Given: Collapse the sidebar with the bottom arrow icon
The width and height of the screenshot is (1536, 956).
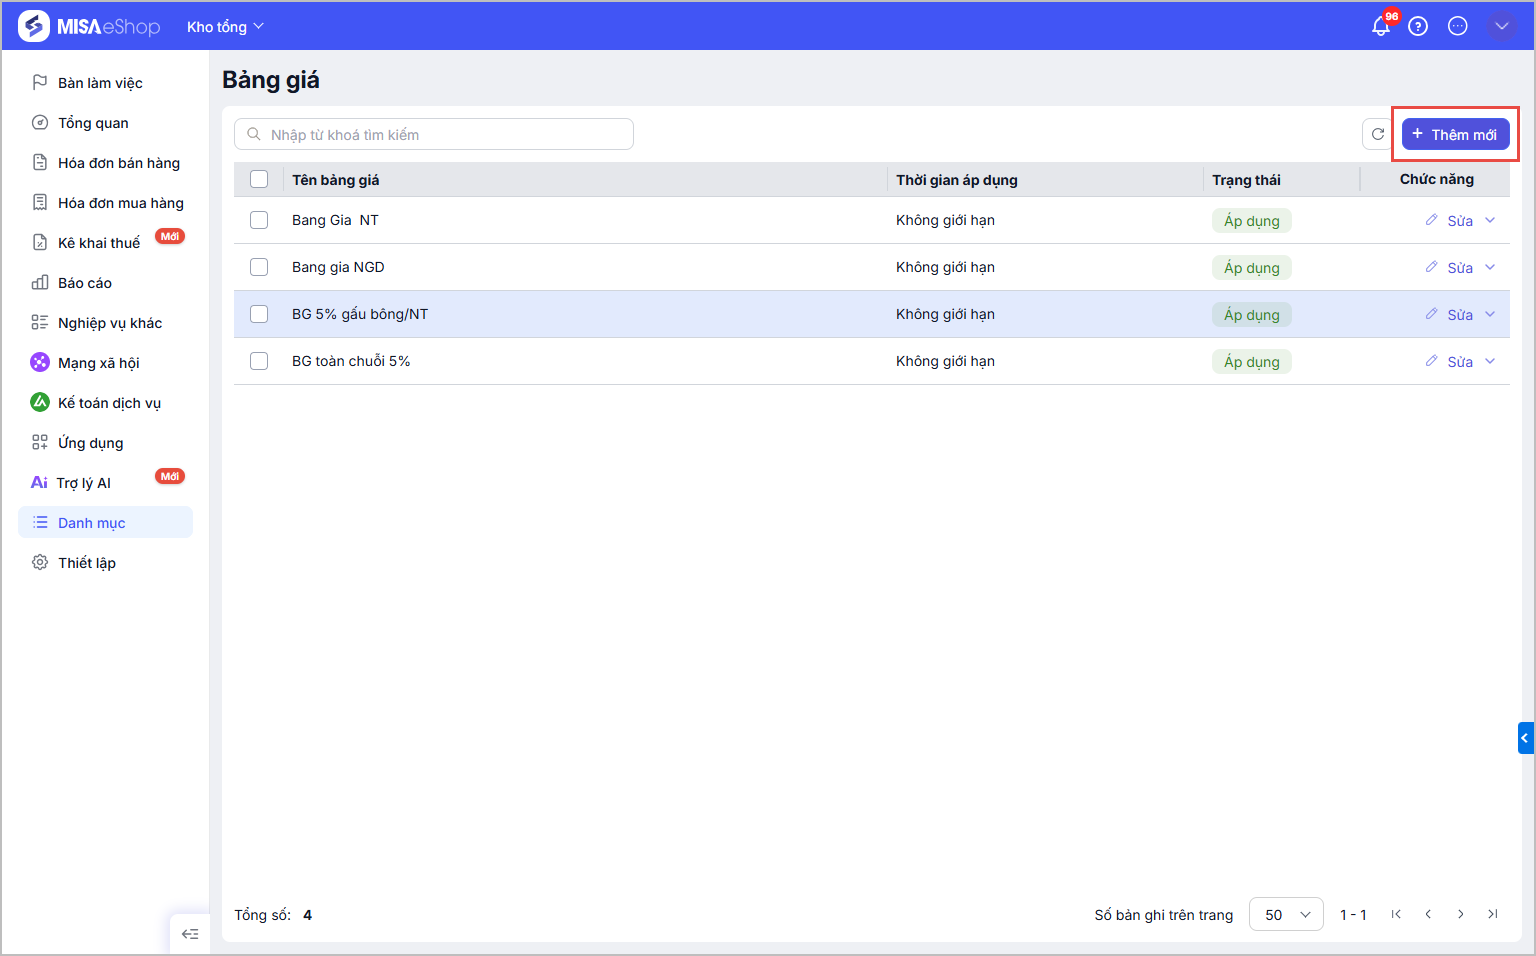Looking at the screenshot, I should click(190, 934).
